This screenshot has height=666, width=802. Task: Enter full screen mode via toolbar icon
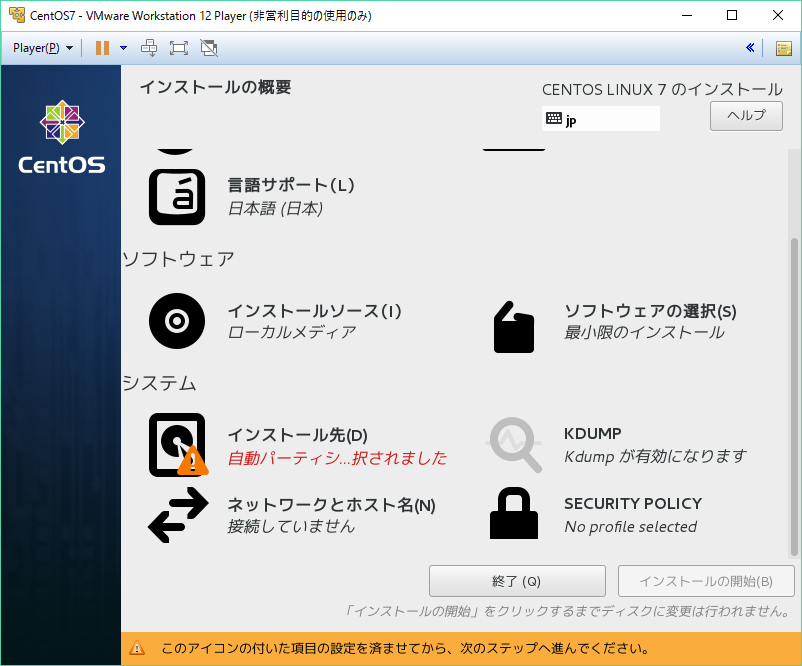point(179,48)
